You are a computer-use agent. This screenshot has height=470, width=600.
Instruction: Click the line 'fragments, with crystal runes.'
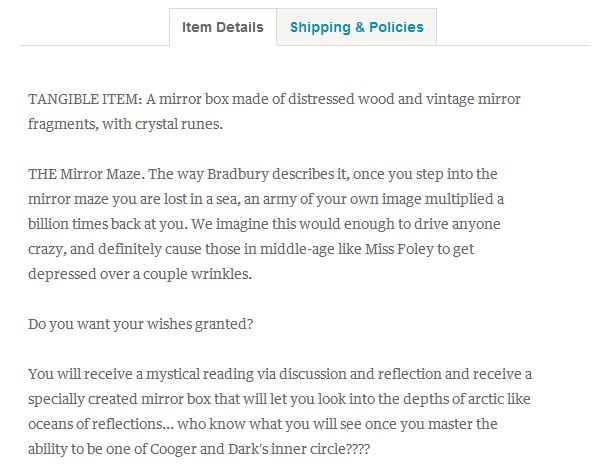click(x=125, y=124)
